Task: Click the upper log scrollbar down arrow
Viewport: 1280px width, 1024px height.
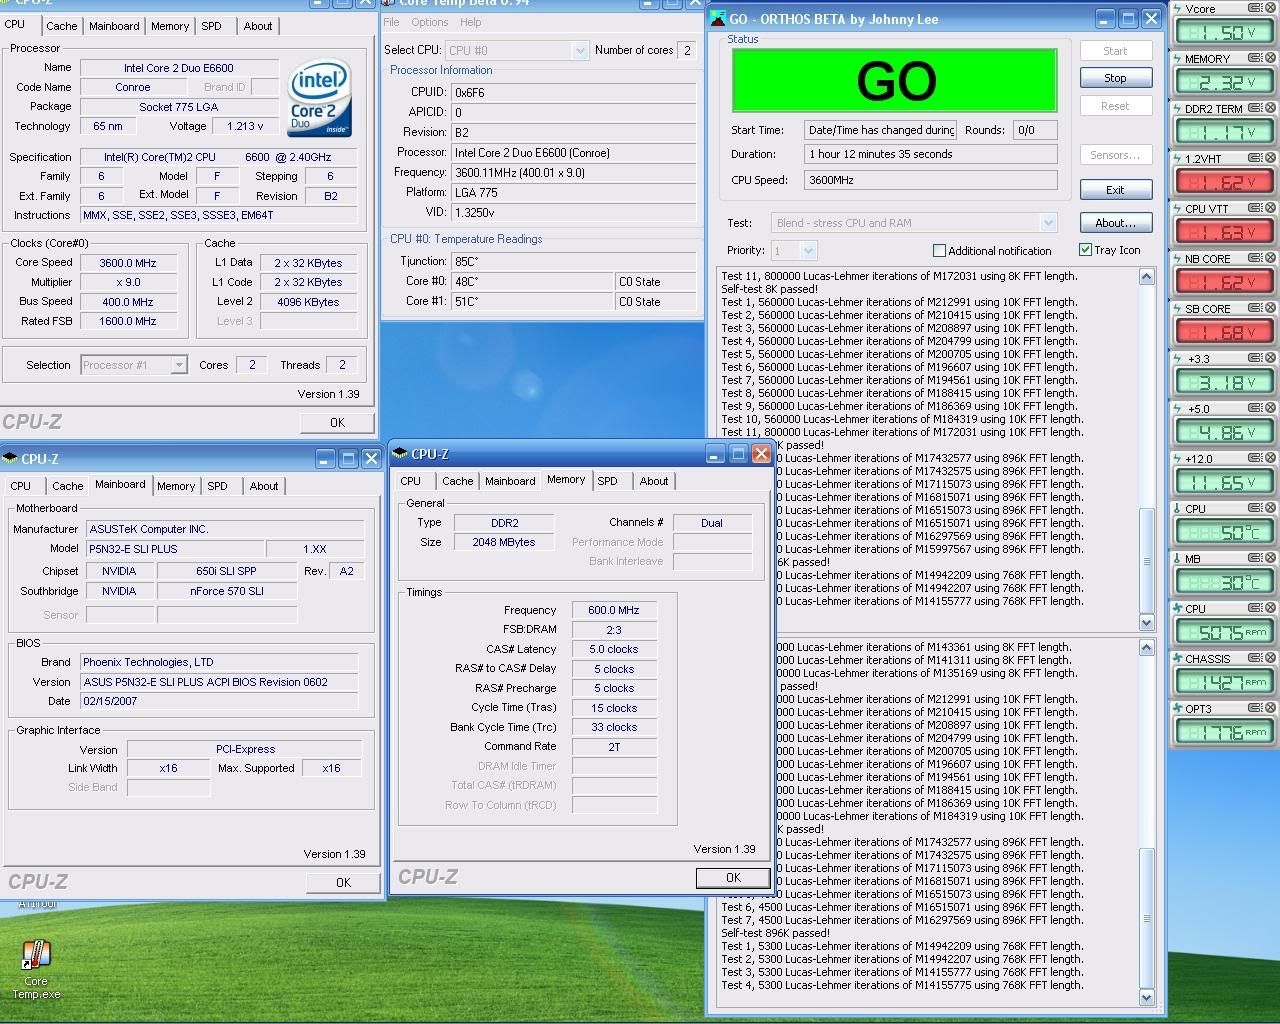Action: pyautogui.click(x=1146, y=622)
